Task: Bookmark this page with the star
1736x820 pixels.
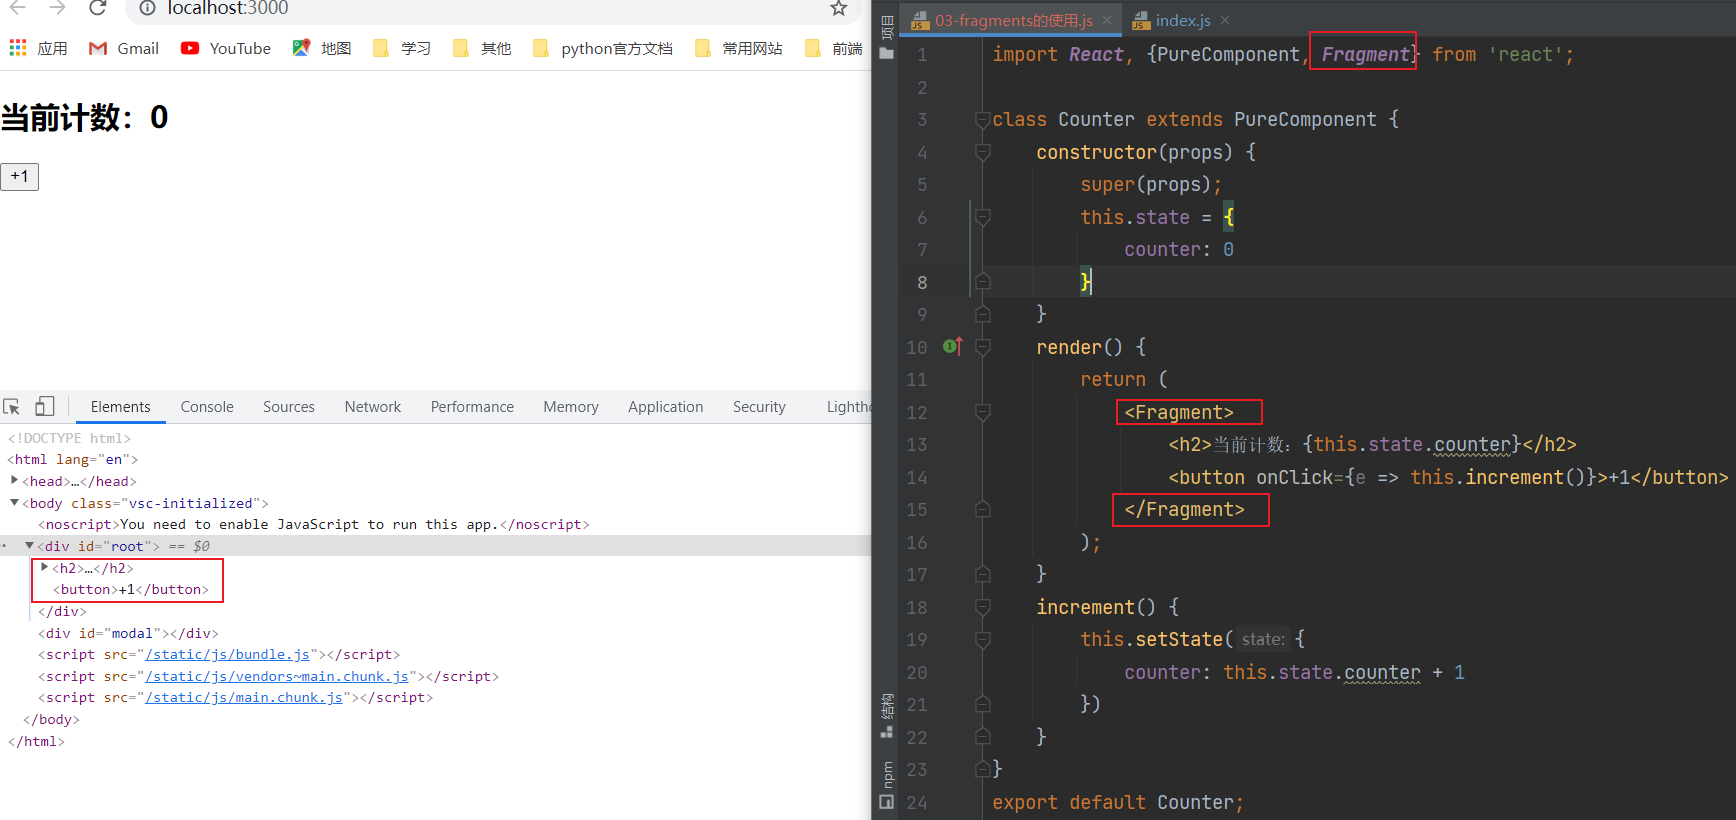Action: tap(839, 8)
